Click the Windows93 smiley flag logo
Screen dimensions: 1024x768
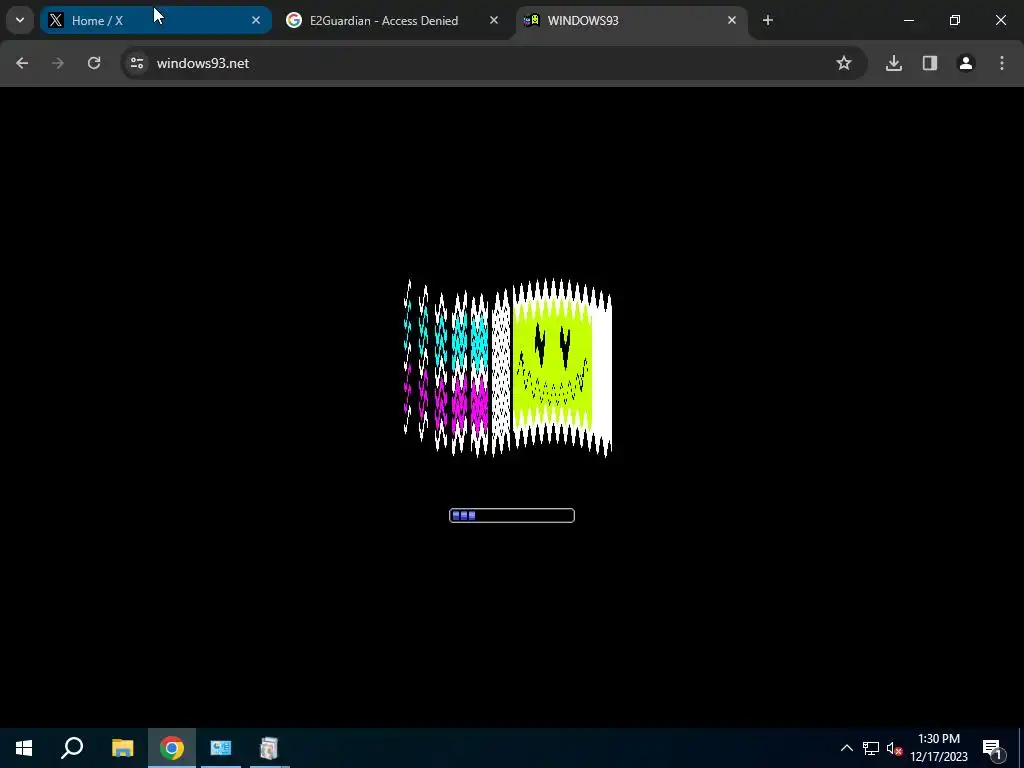coord(508,368)
